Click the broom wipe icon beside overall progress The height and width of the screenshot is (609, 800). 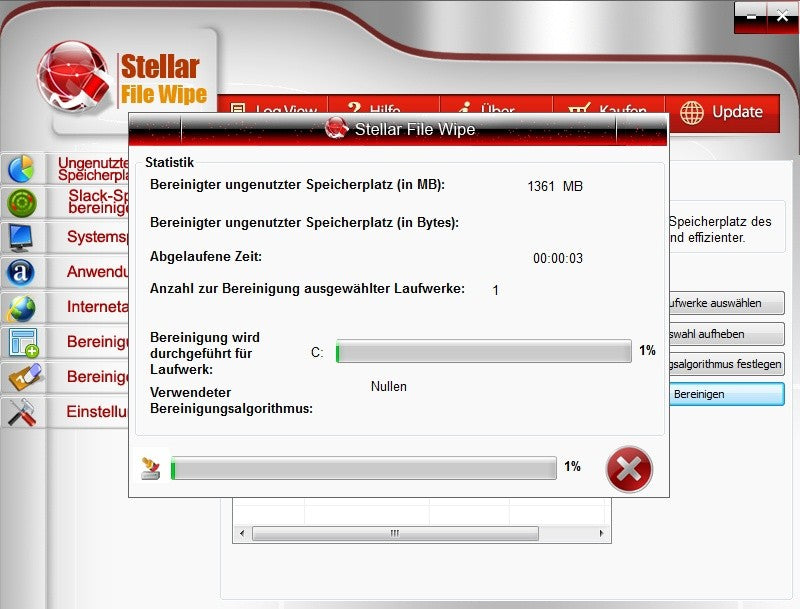point(151,469)
